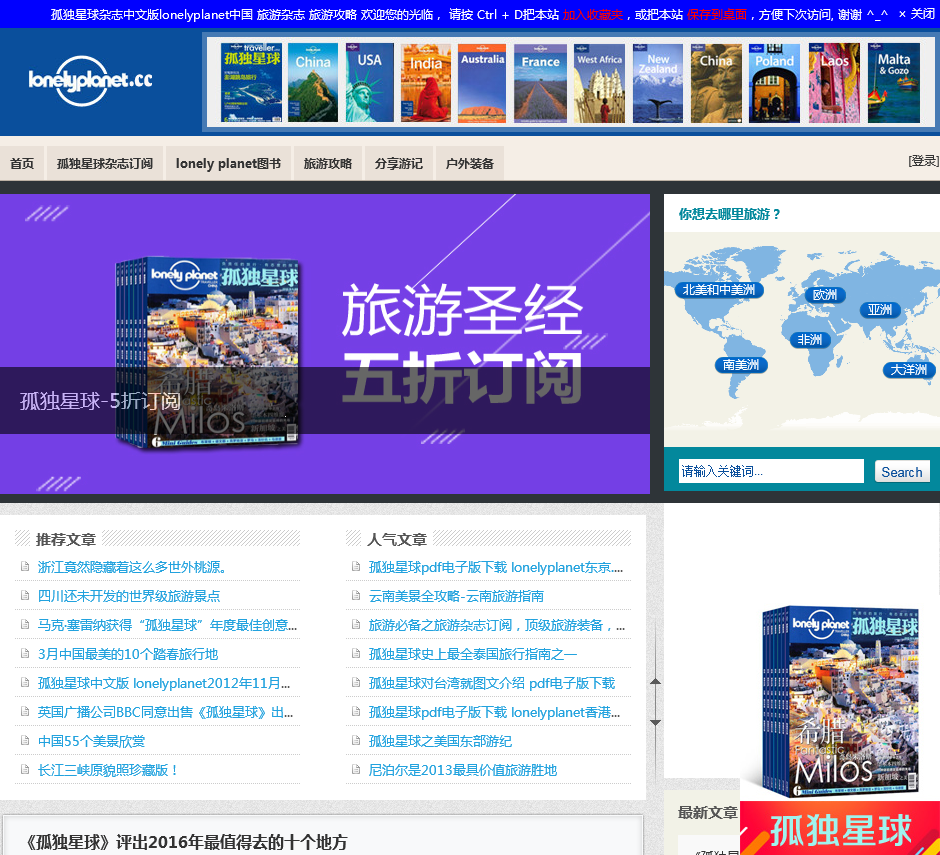Open the lonely planet图书 nav tab
Image resolution: width=940 pixels, height=855 pixels.
point(228,163)
